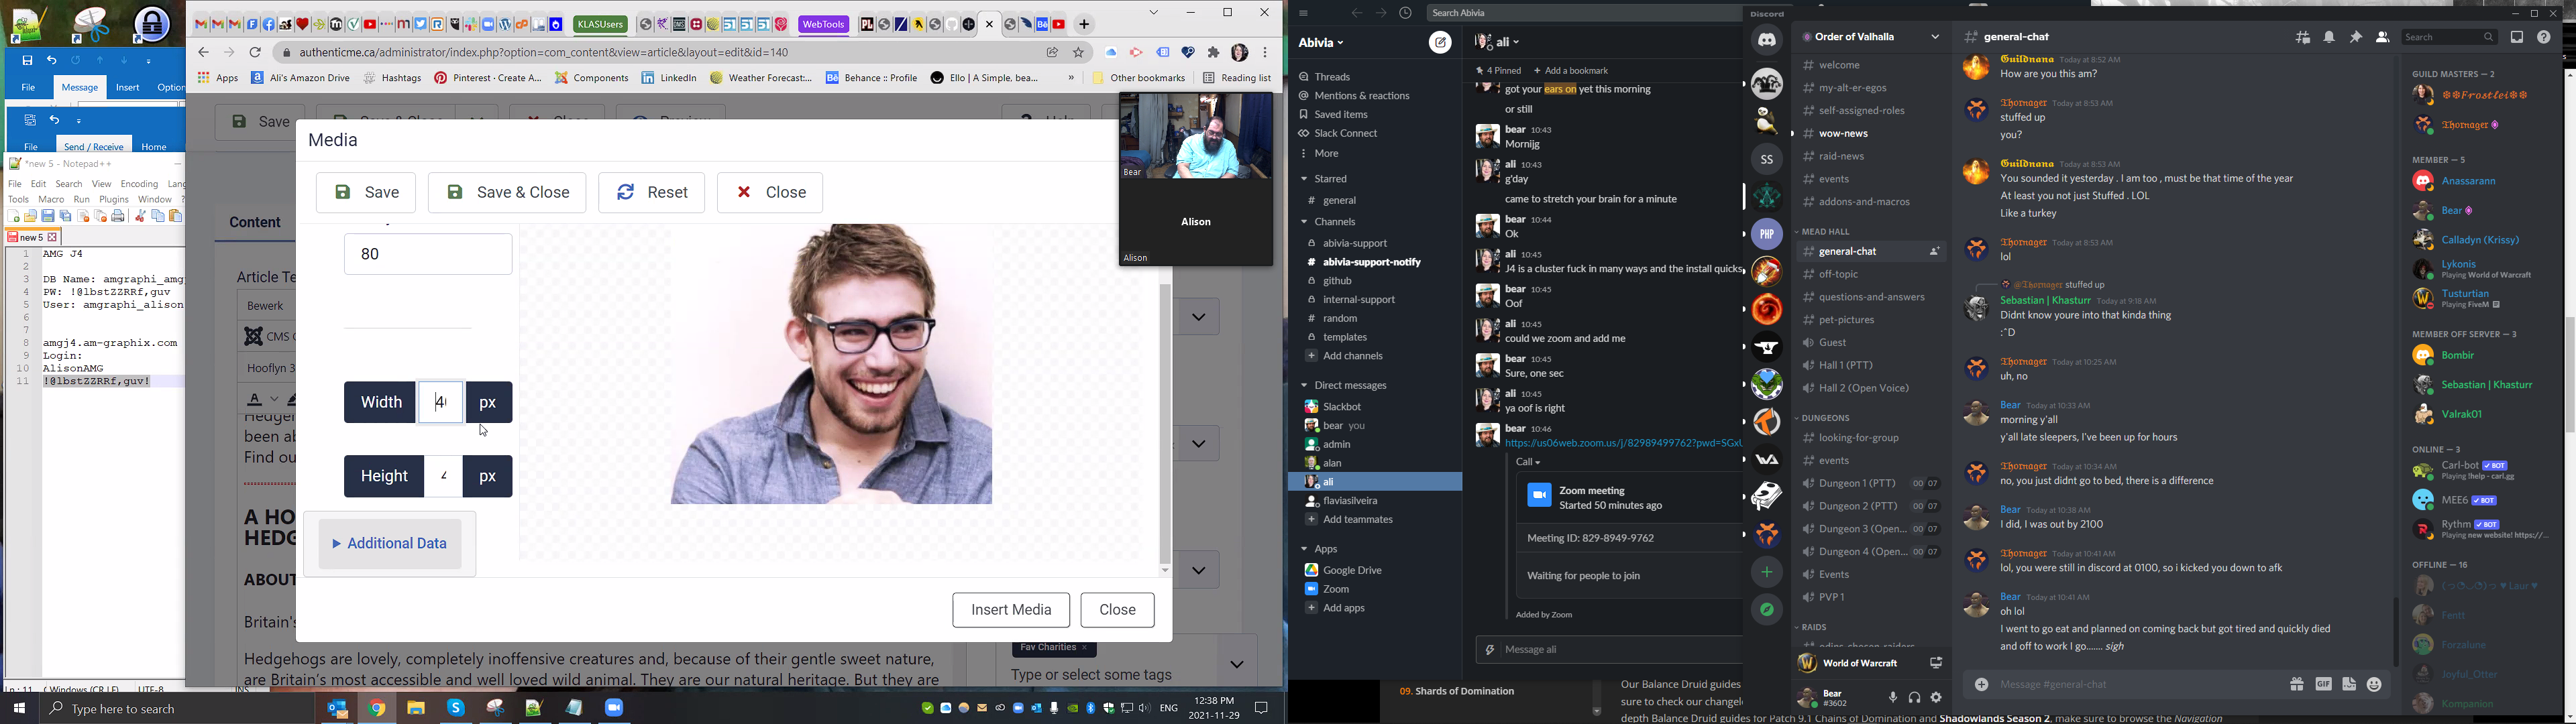
Task: Open Discord user settings gear
Action: [x=1937, y=698]
